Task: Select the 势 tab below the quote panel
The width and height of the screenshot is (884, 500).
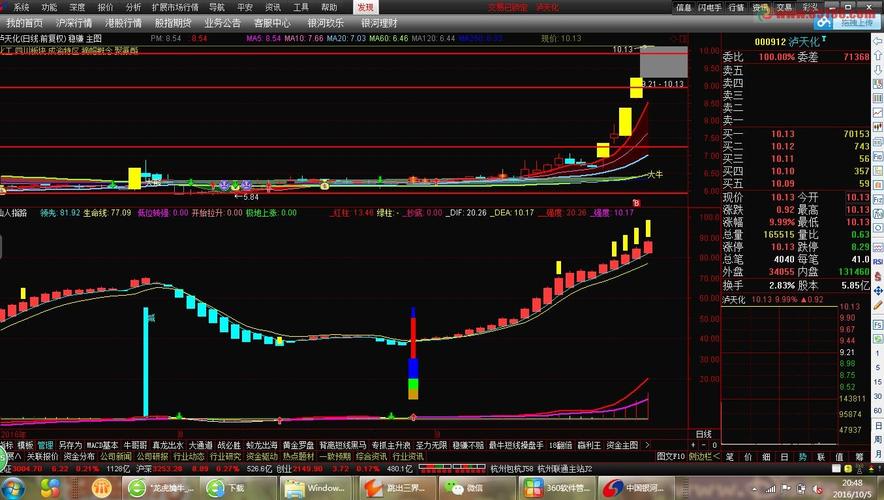Action: tap(803, 457)
